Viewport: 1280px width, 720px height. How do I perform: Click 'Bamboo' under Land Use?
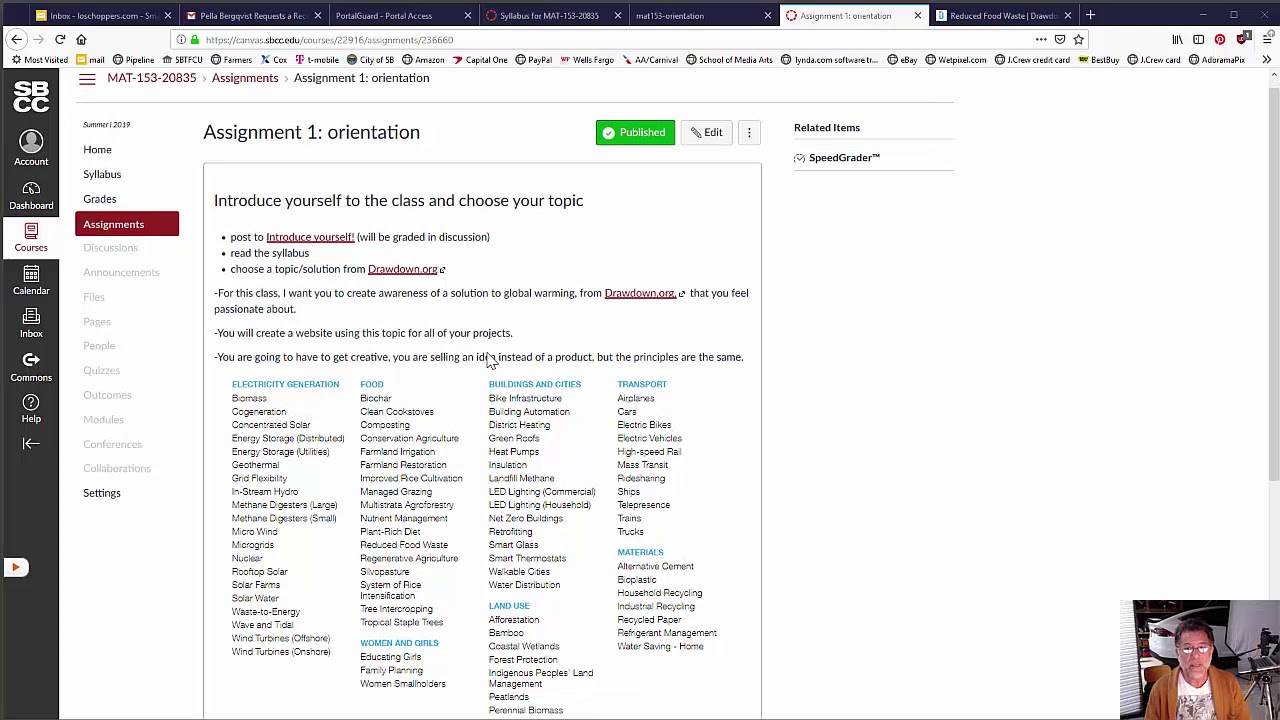(x=506, y=633)
